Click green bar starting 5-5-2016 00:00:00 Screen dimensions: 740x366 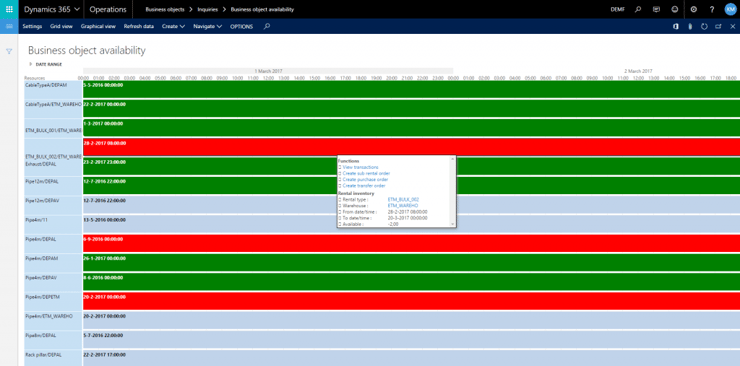click(412, 90)
